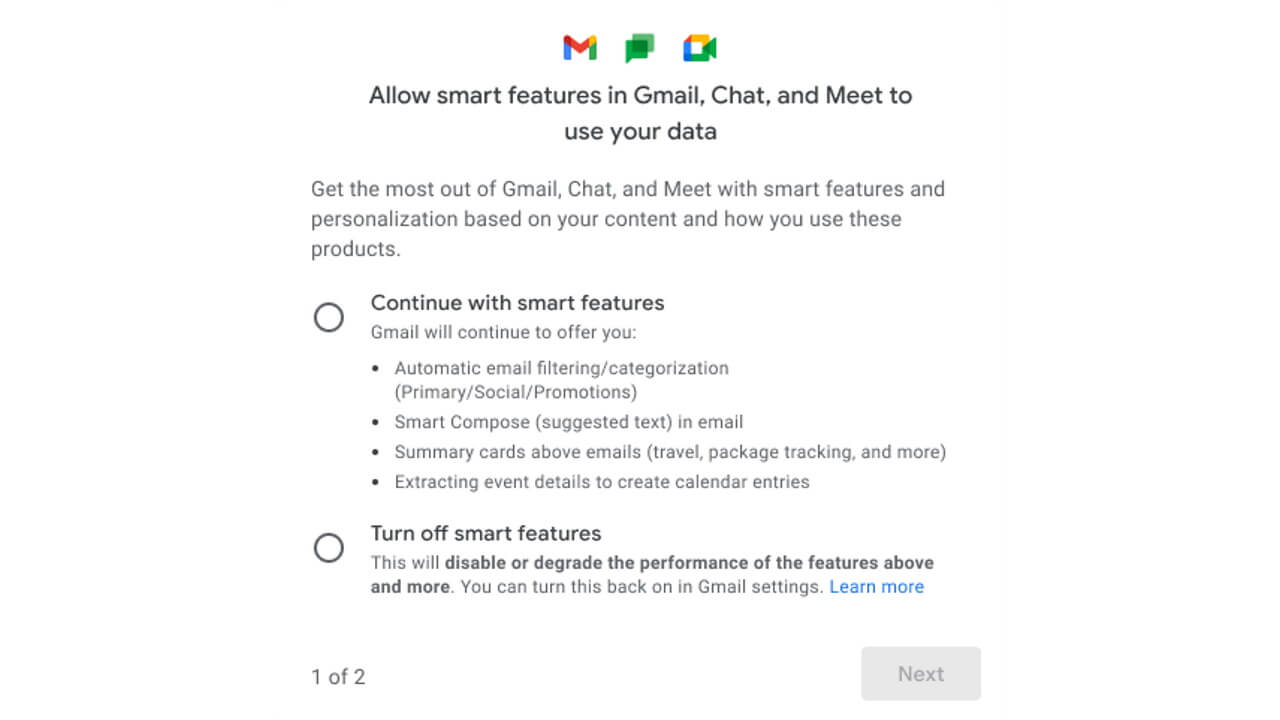Screen dimensions: 1280x720
Task: Click the "Get the most out of Gmail" paragraph
Action: 627,219
